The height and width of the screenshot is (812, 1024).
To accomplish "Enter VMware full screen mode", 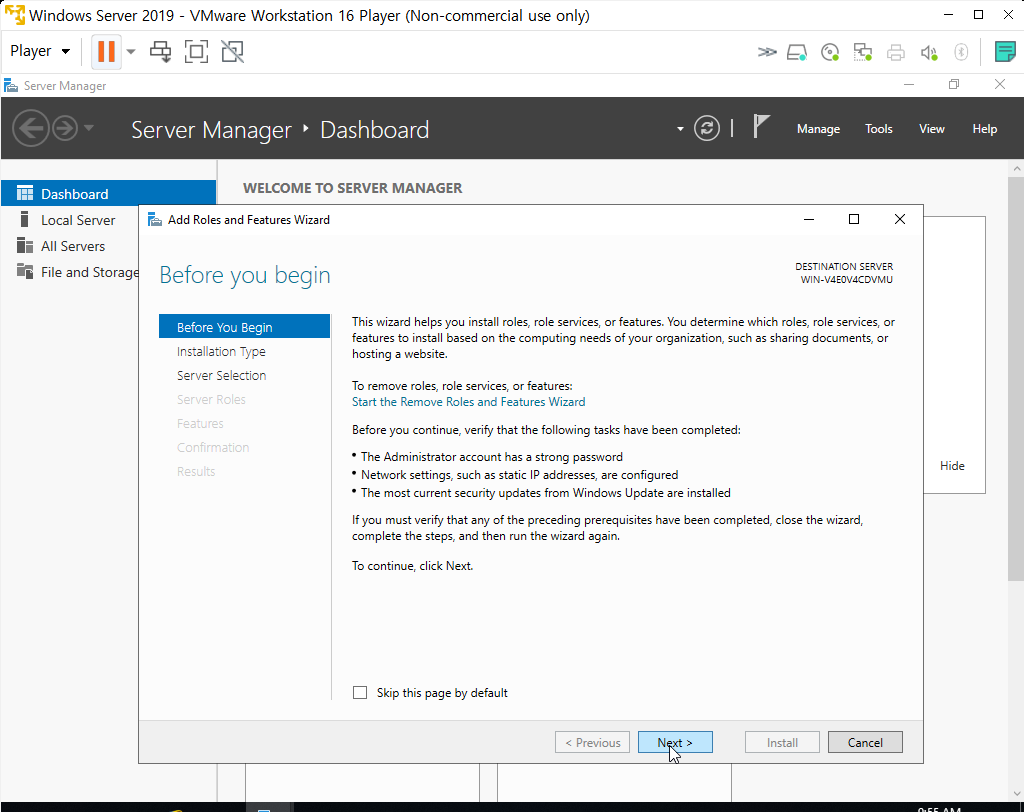I will click(x=196, y=52).
